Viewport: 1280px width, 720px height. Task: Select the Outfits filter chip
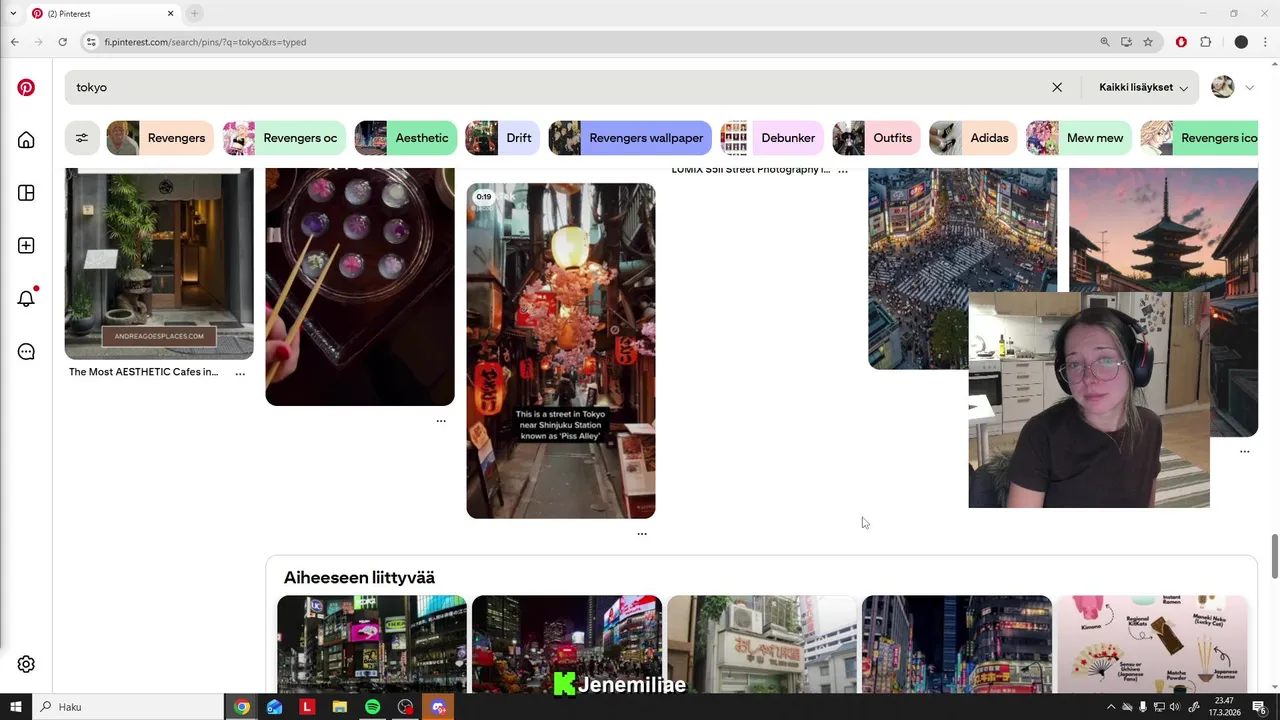[876, 138]
